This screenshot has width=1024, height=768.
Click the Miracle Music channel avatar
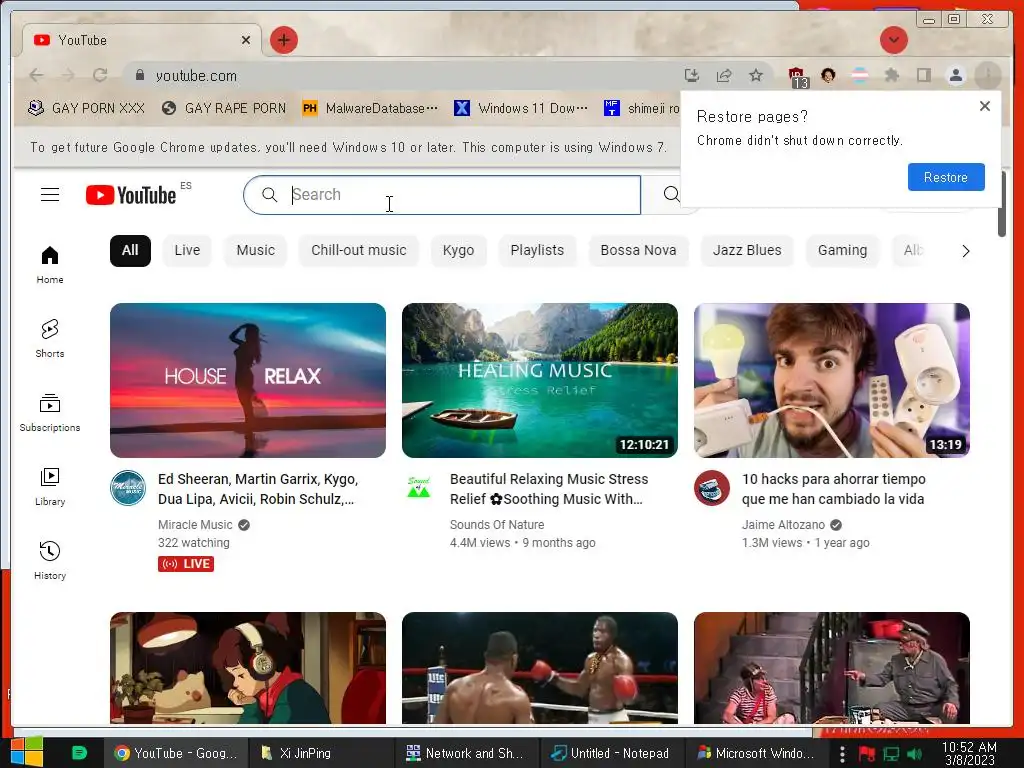point(128,488)
